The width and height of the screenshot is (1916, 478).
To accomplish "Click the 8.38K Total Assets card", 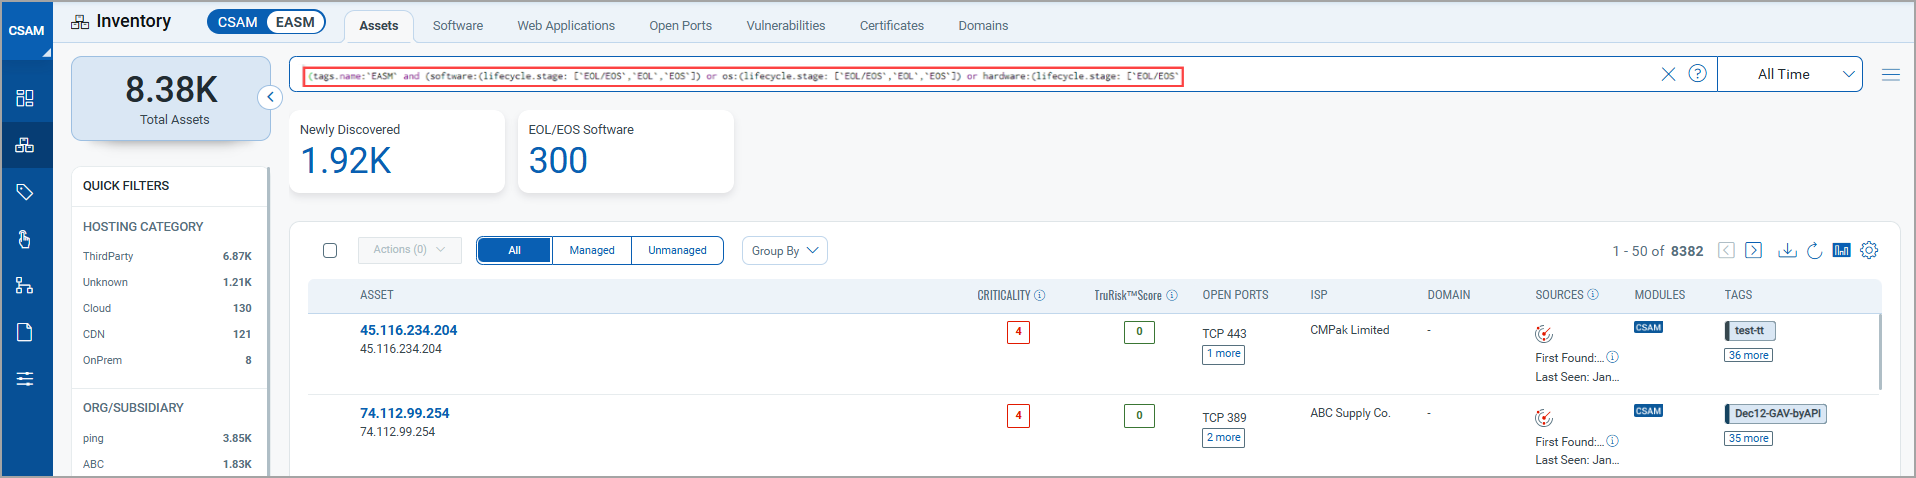I will 171,98.
